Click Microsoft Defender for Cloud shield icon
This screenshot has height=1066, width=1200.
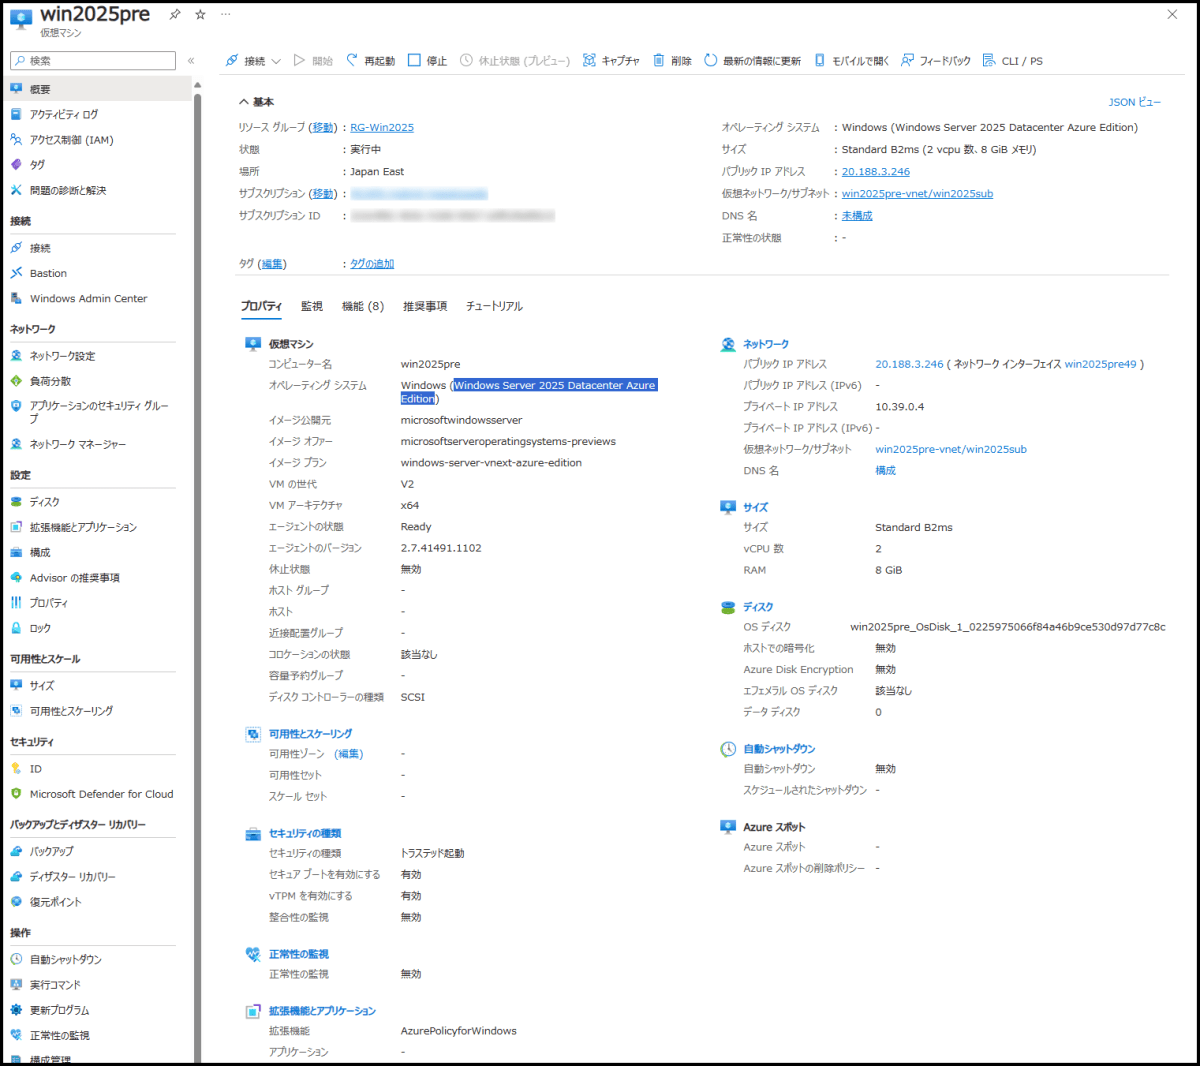tap(16, 794)
